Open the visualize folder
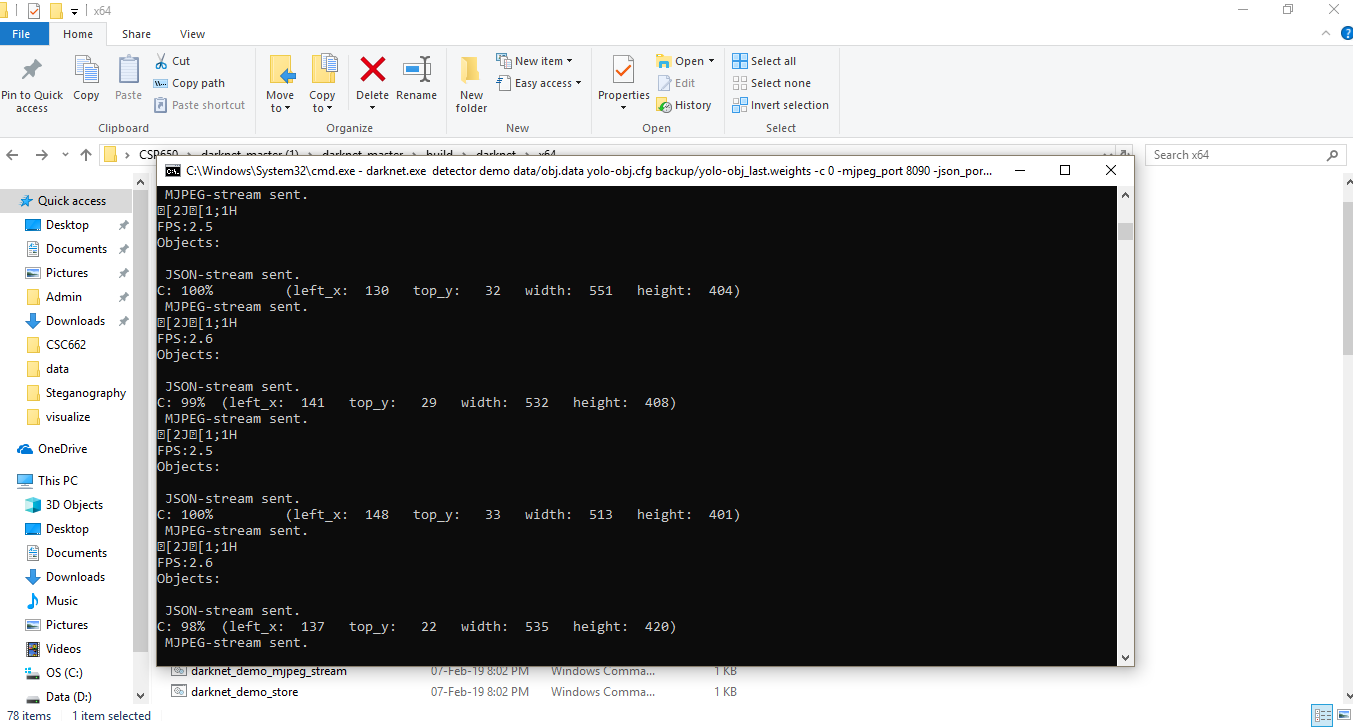1353x727 pixels. coord(68,417)
